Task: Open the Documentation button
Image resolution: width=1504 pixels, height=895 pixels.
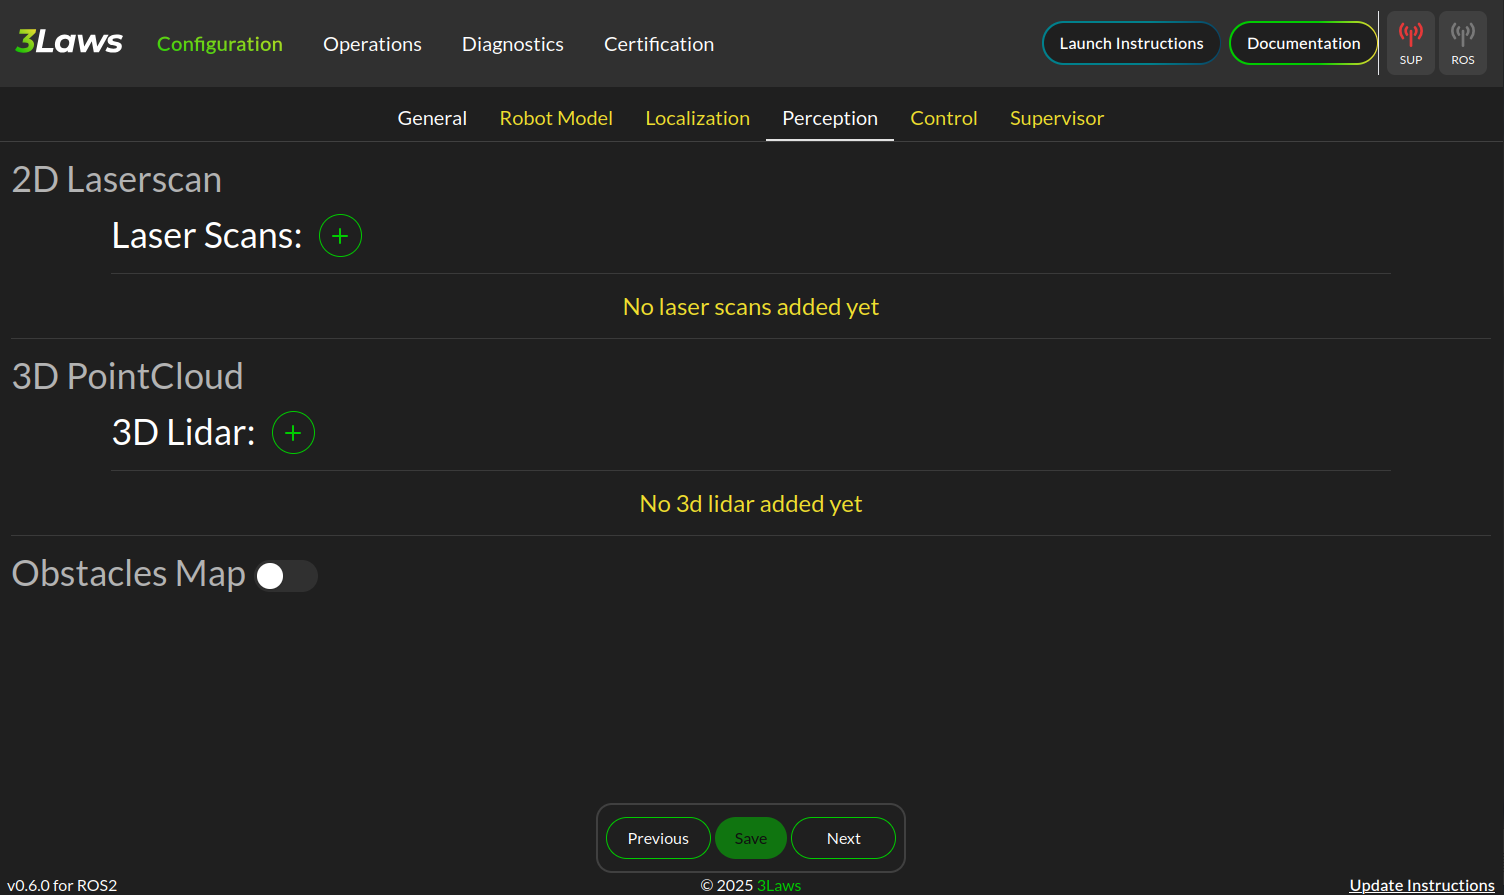Action: [1303, 43]
